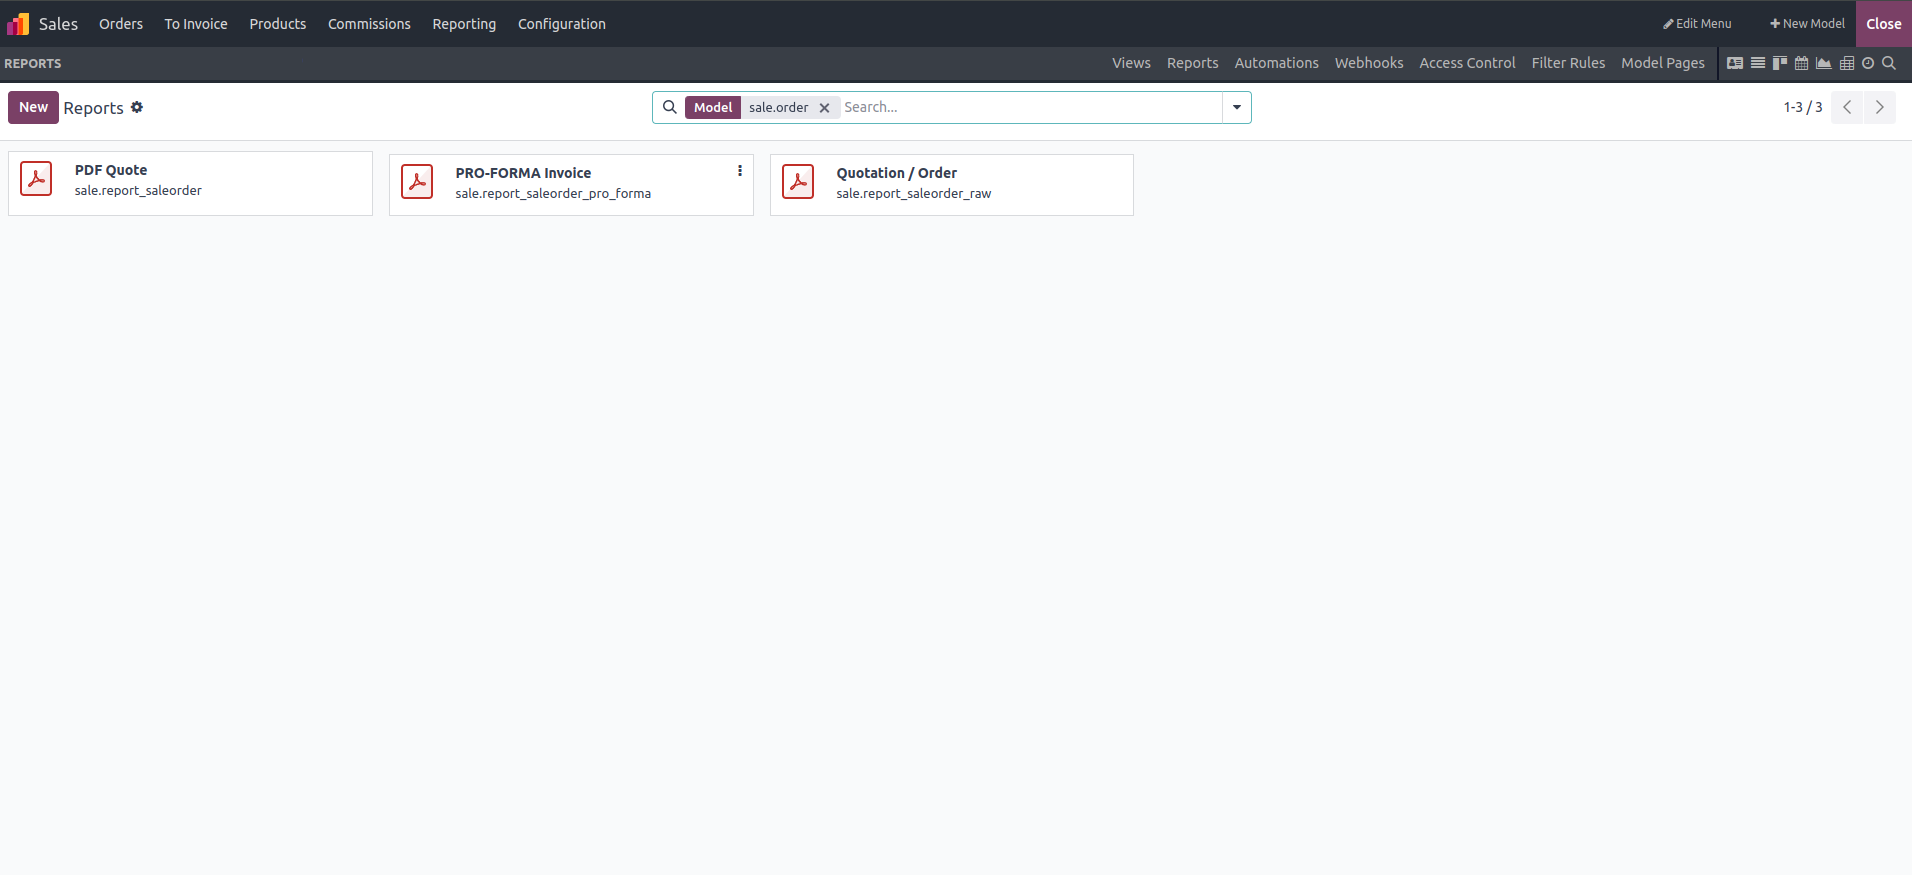Click the REPORTS breadcrumb label
The image size is (1912, 875).
click(33, 63)
